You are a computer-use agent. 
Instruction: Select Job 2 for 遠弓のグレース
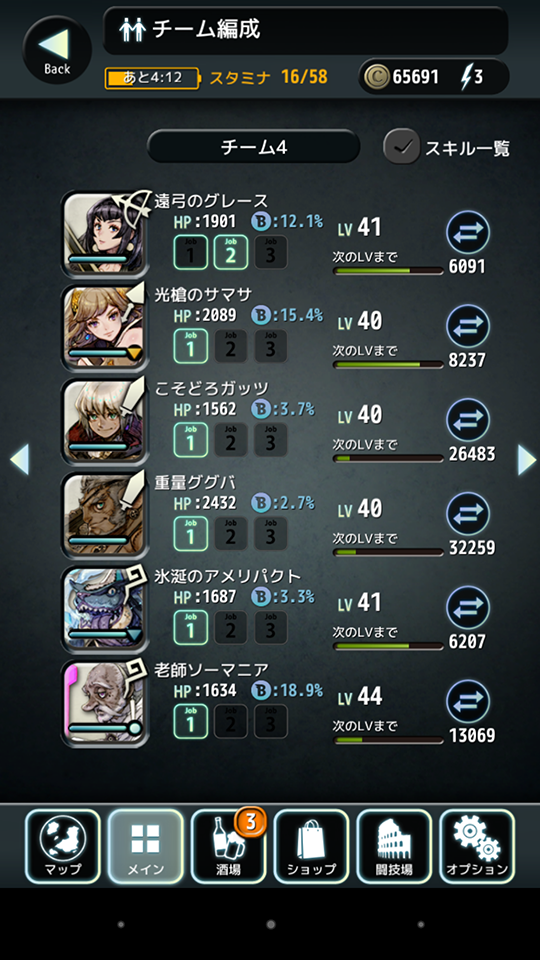point(231,252)
